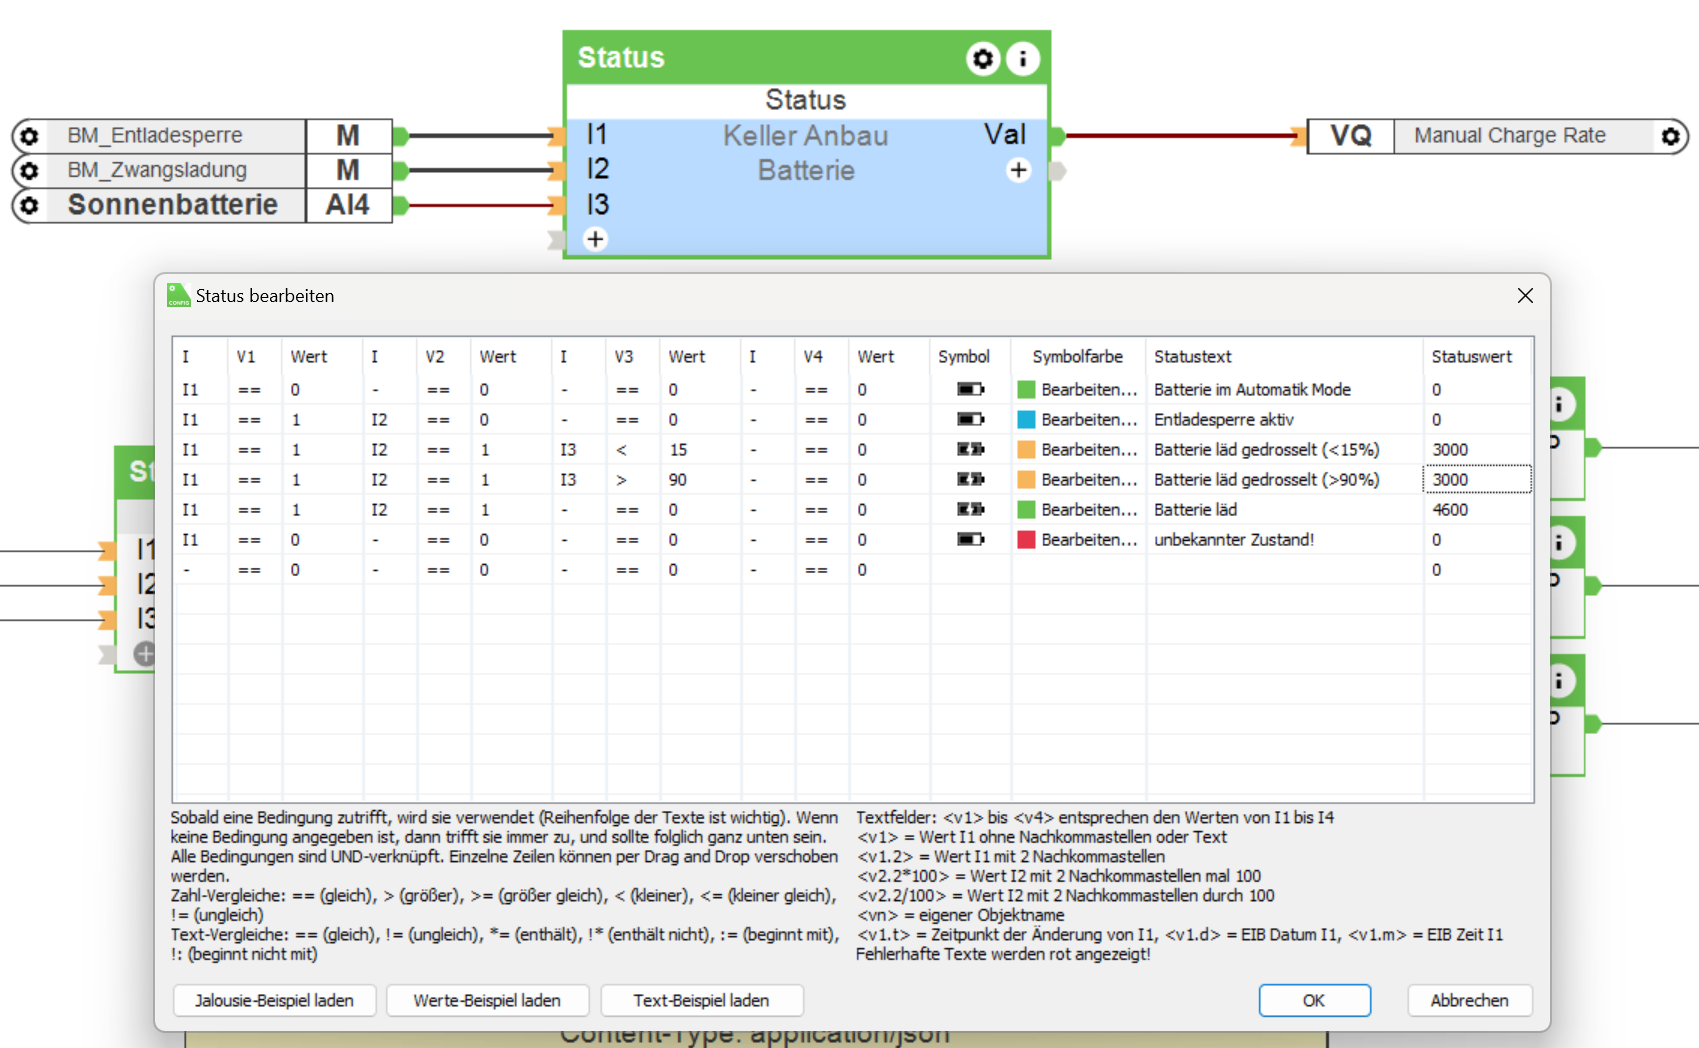Screen dimensions: 1699x1048
Task: Select BM_Entladesperre memory flag block
Action: point(201,136)
